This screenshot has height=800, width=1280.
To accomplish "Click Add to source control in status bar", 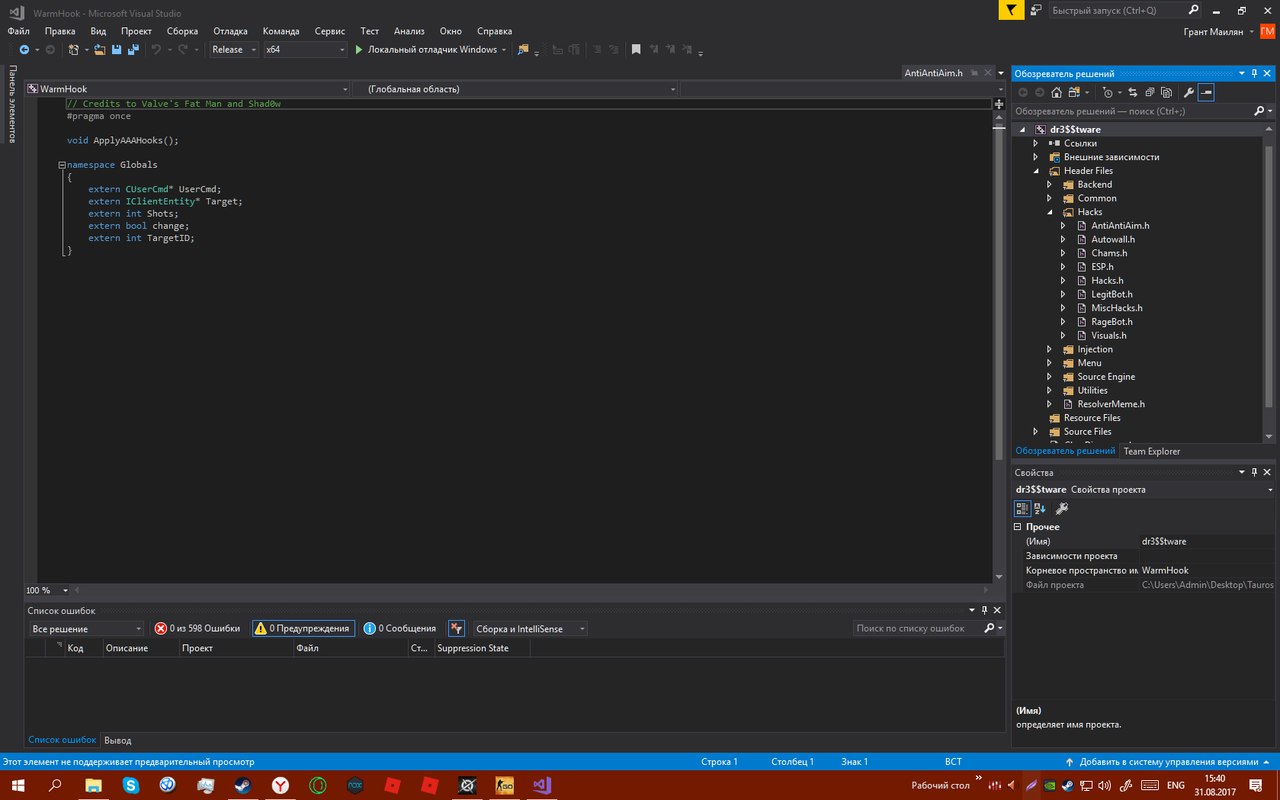I will tap(1165, 762).
